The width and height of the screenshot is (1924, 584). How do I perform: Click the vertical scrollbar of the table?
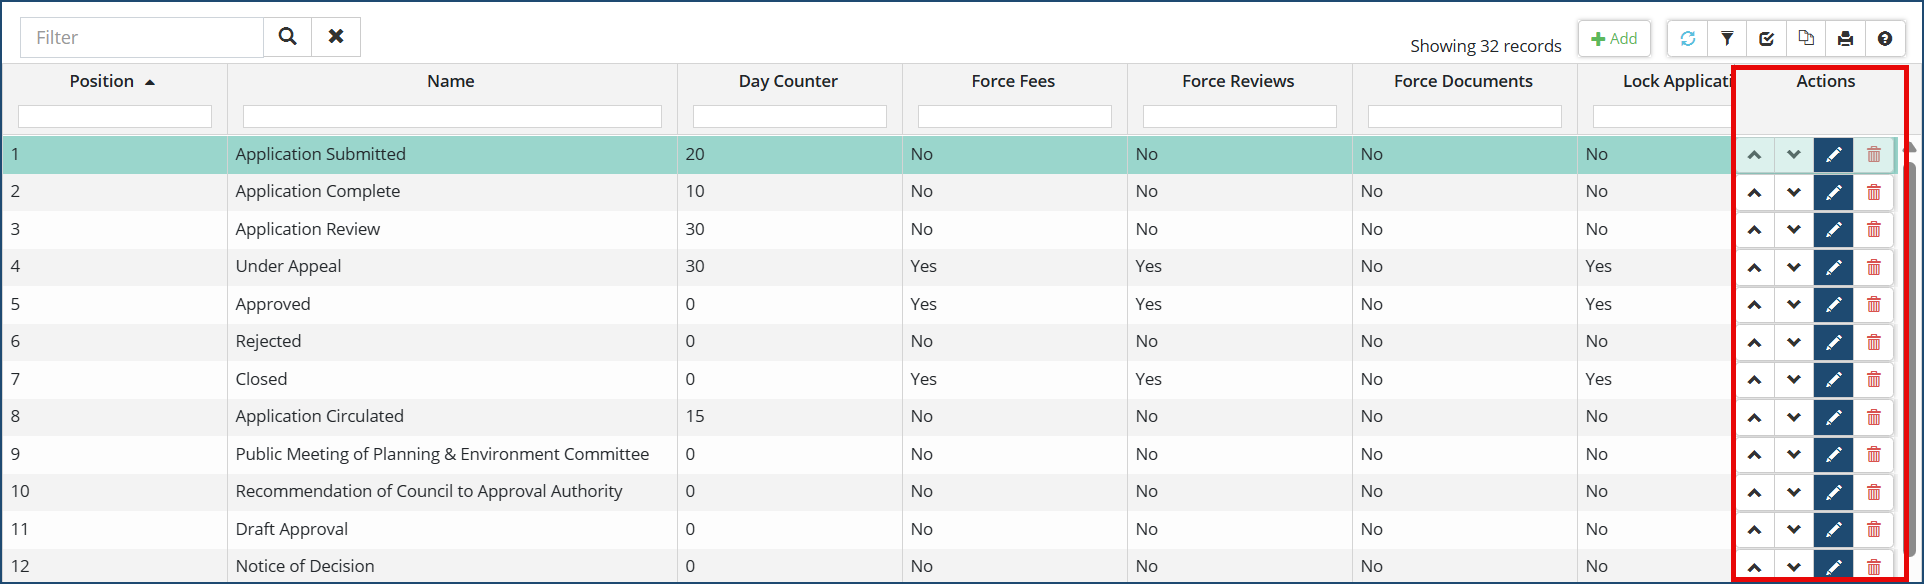coord(1912,350)
